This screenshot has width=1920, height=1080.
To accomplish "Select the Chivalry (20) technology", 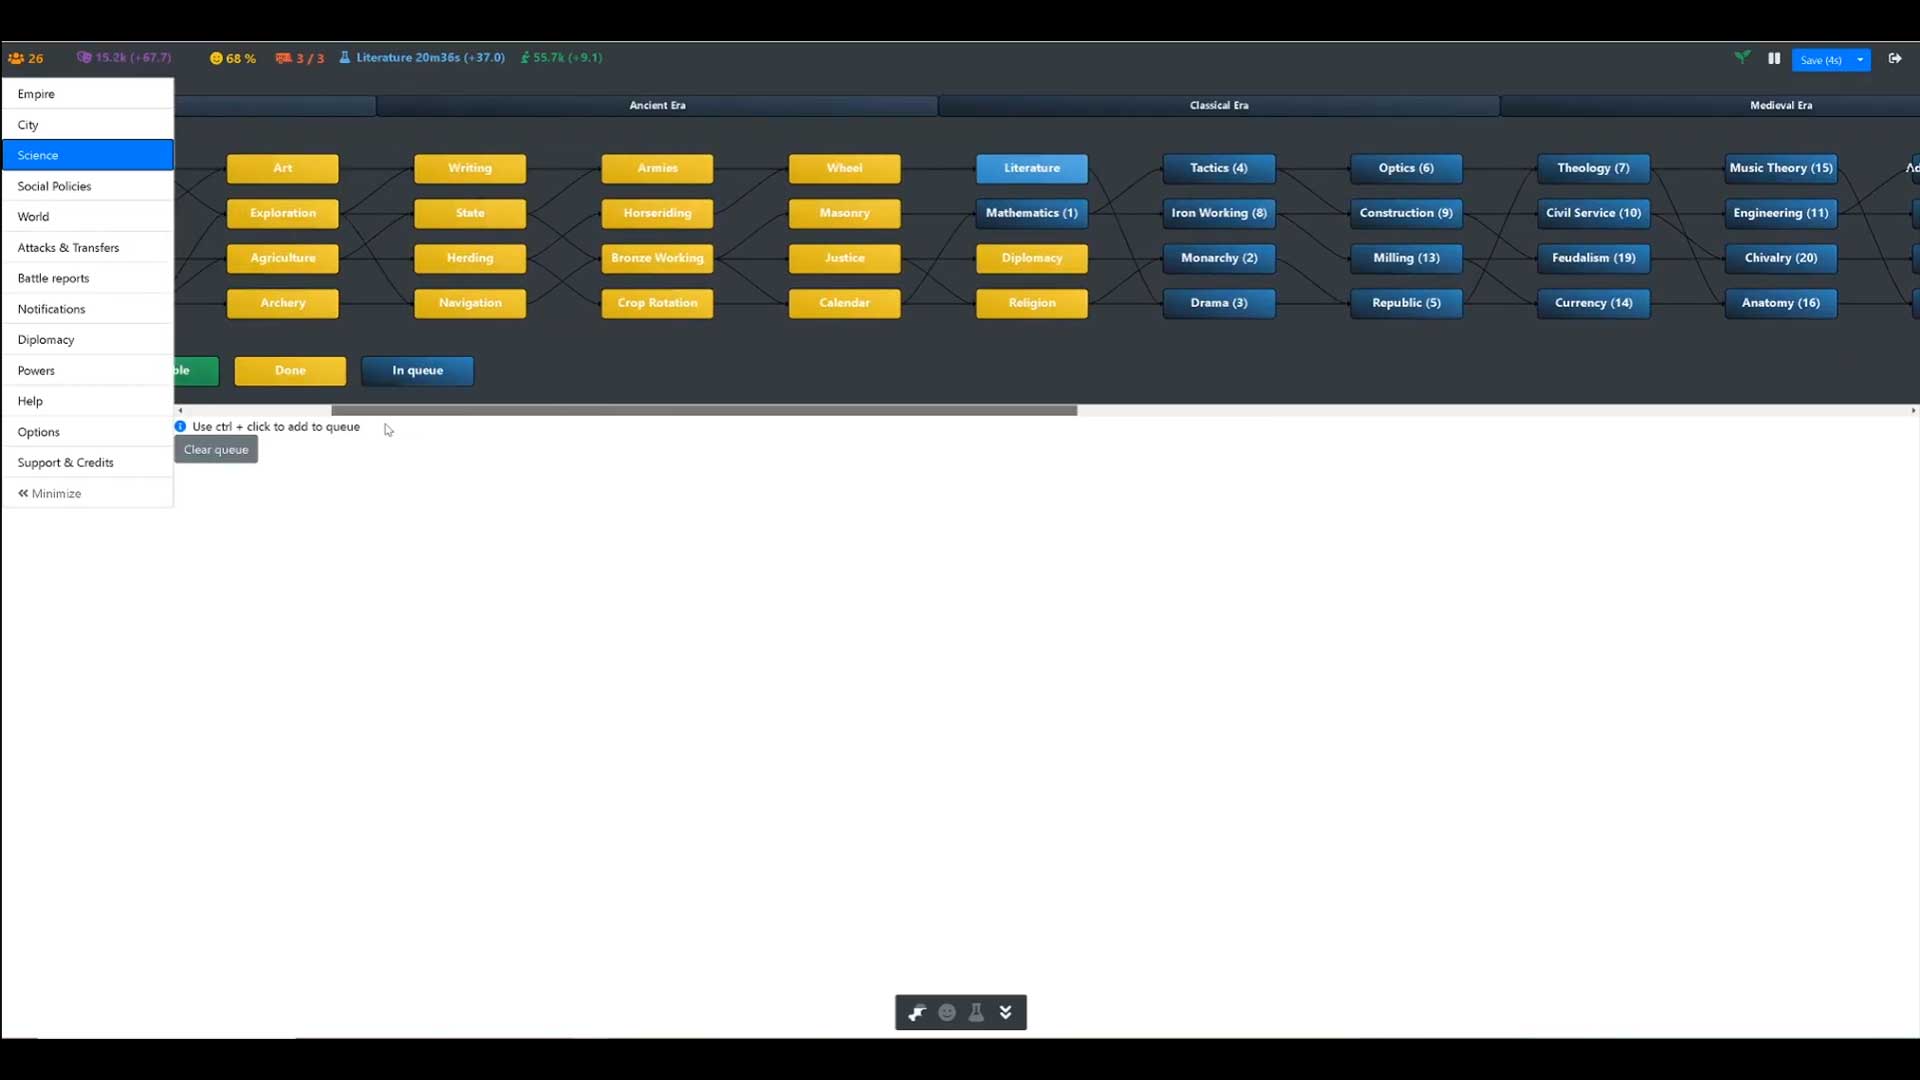I will (x=1781, y=258).
